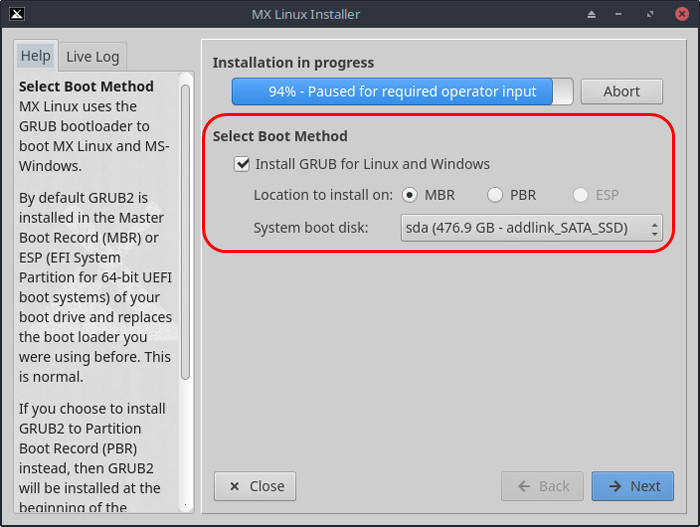The height and width of the screenshot is (527, 700).
Task: Click the window shade (eject-style) icon
Action: tap(592, 14)
